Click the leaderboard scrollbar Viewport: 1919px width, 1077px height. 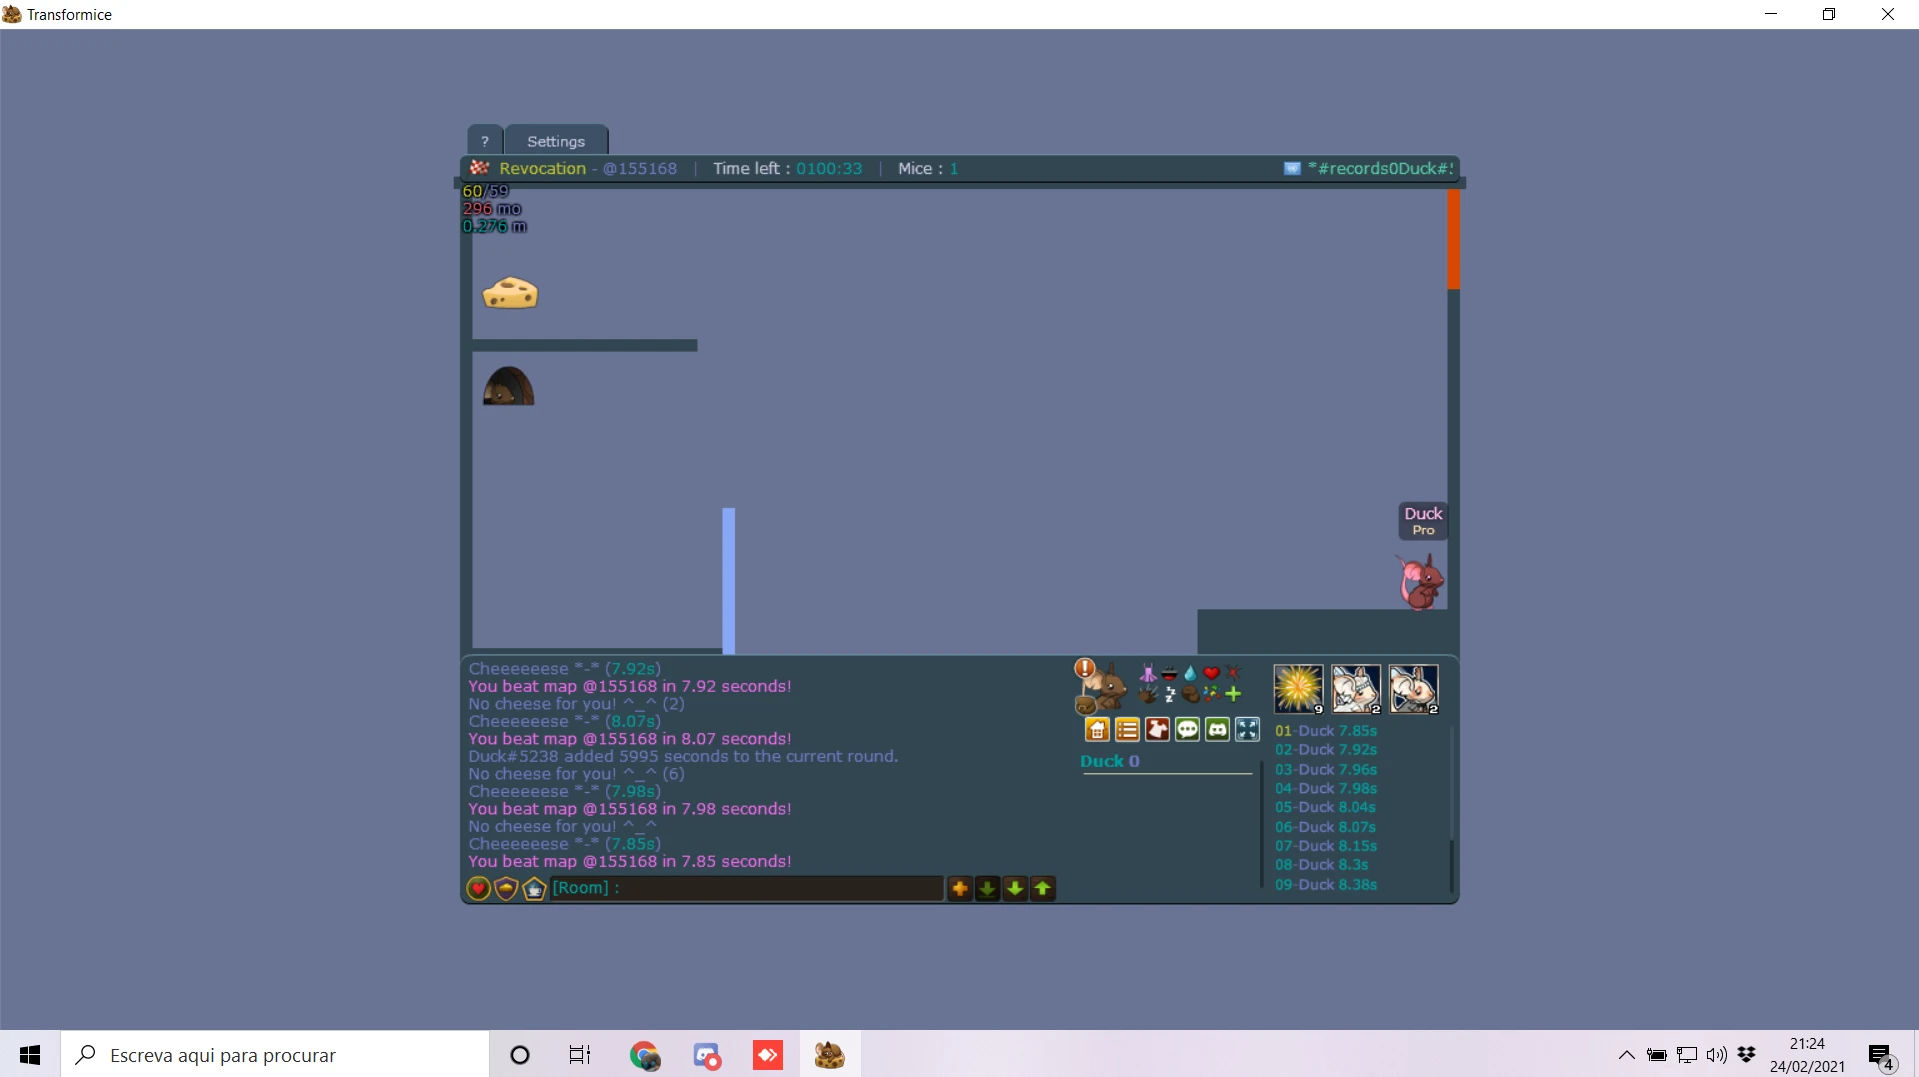click(1451, 809)
